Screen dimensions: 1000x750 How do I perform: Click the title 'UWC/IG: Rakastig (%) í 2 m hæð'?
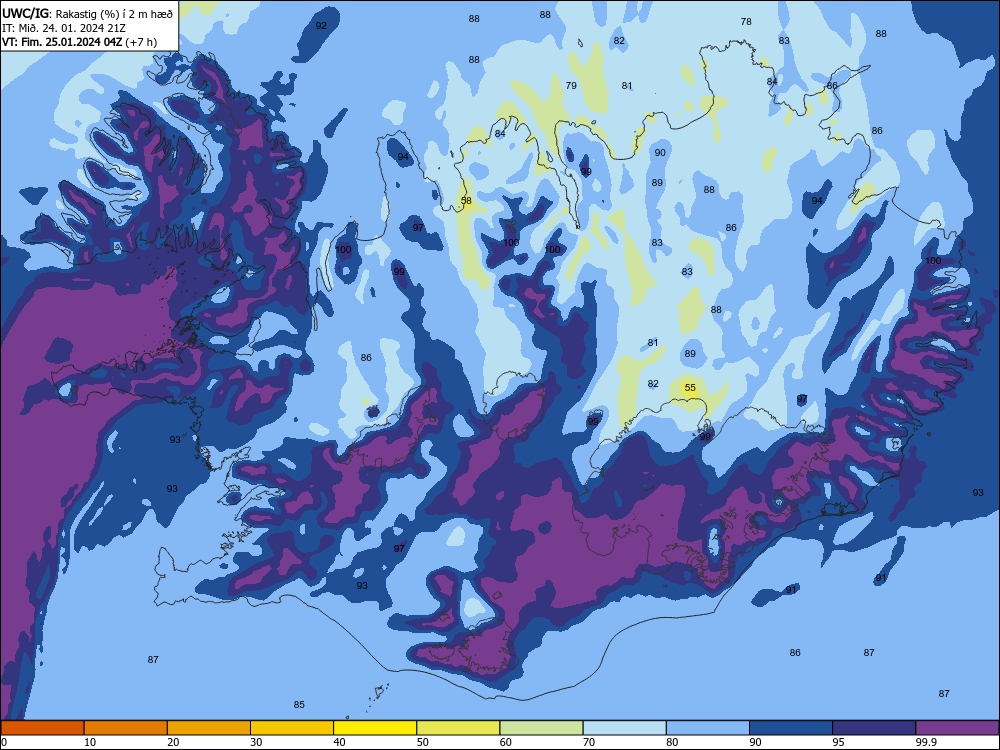pyautogui.click(x=87, y=13)
